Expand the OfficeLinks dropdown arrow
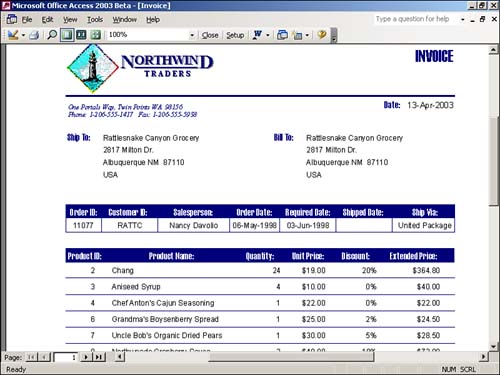500x375 pixels. (x=268, y=35)
